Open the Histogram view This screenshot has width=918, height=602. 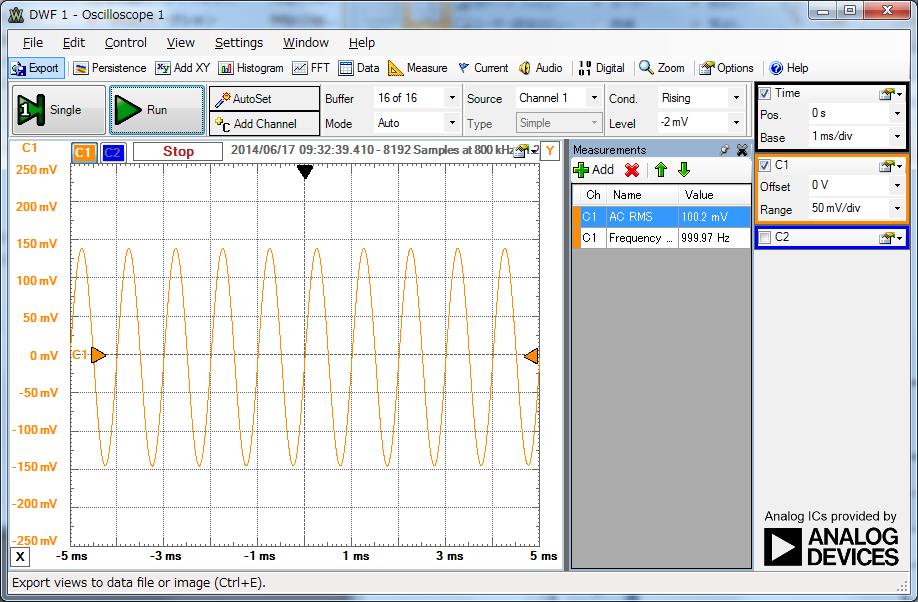[x=251, y=68]
